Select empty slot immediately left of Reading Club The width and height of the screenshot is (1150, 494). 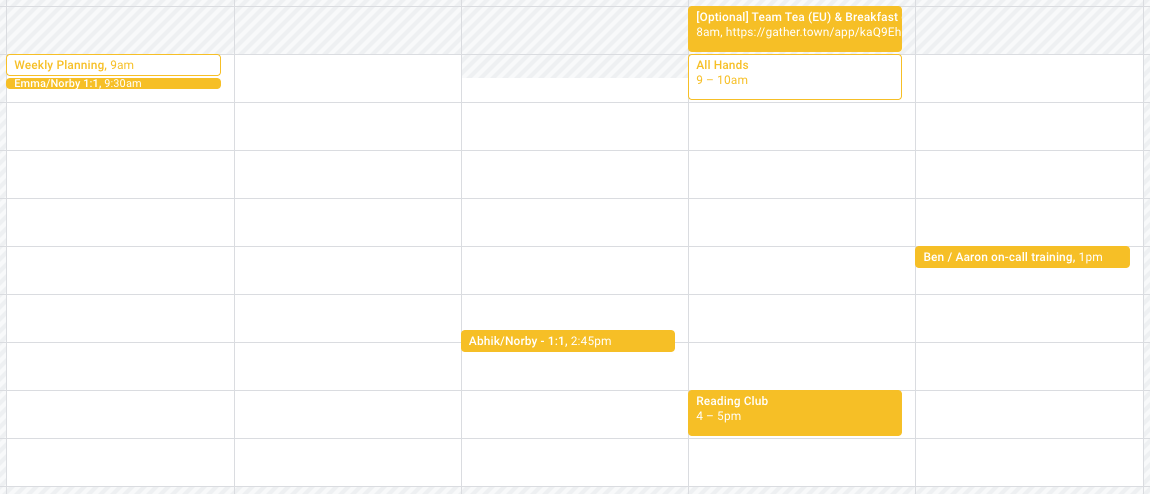pyautogui.click(x=574, y=414)
